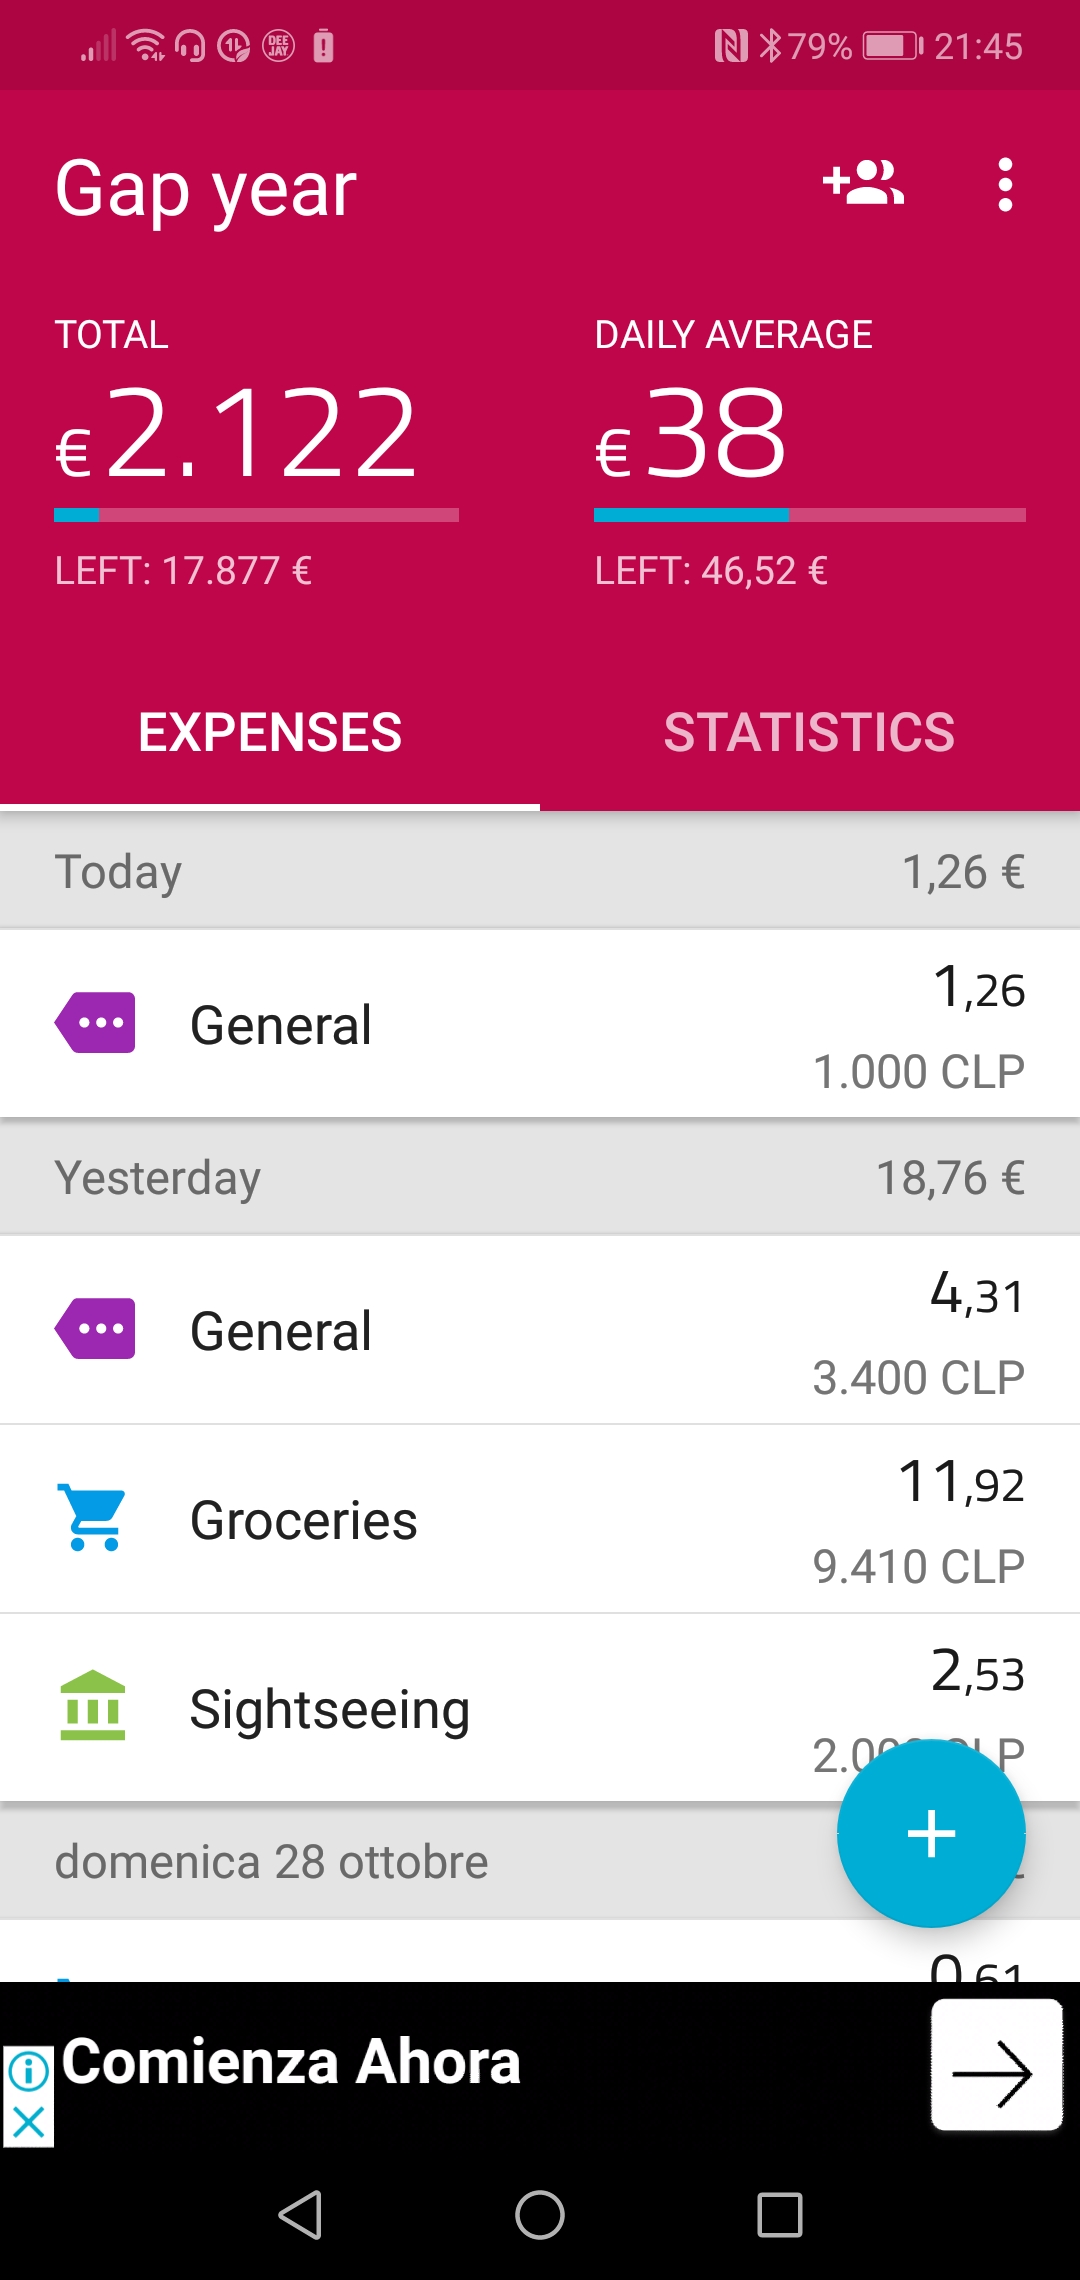The height and width of the screenshot is (2280, 1080).
Task: Tap the purple General tag icon under Today
Action: point(95,1023)
